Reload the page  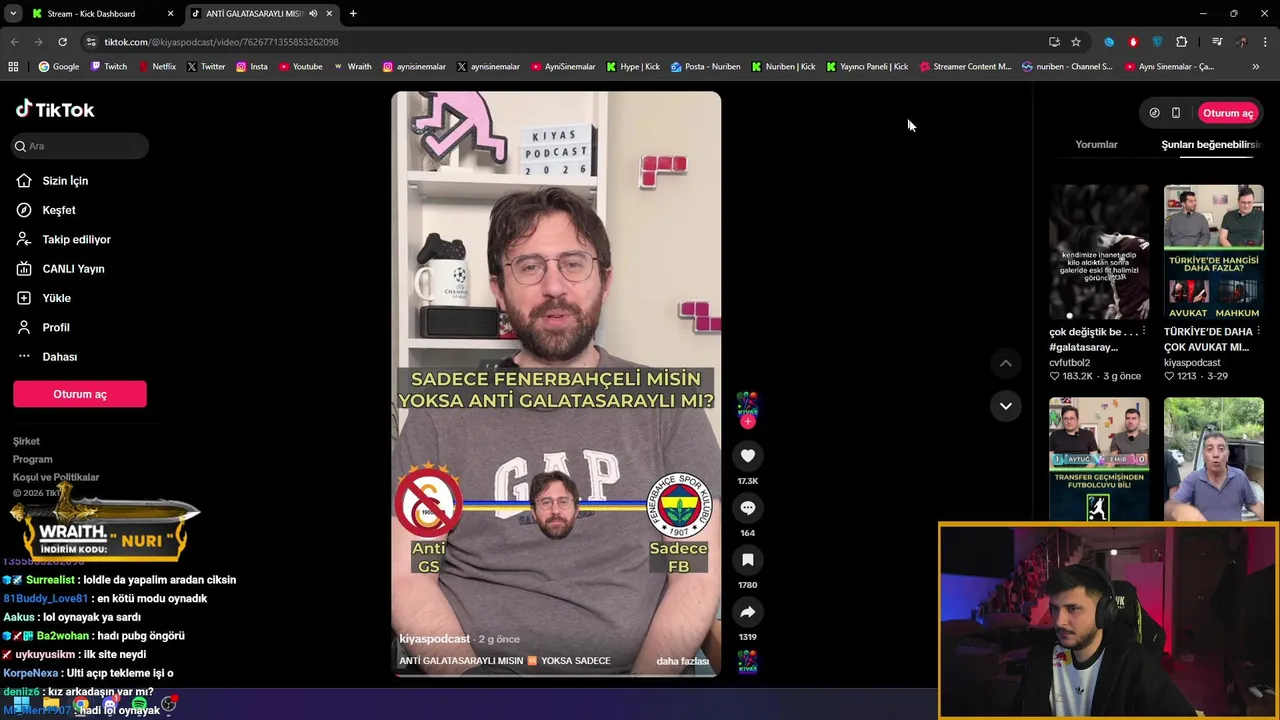pos(62,42)
